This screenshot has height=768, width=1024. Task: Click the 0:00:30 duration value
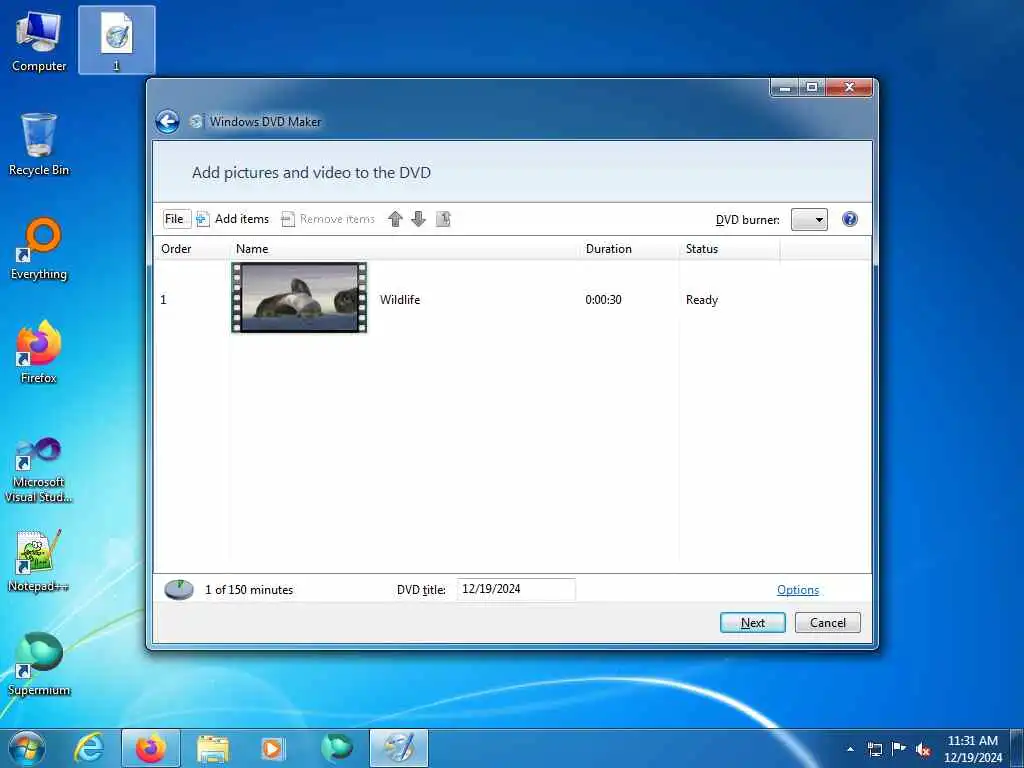pos(603,300)
